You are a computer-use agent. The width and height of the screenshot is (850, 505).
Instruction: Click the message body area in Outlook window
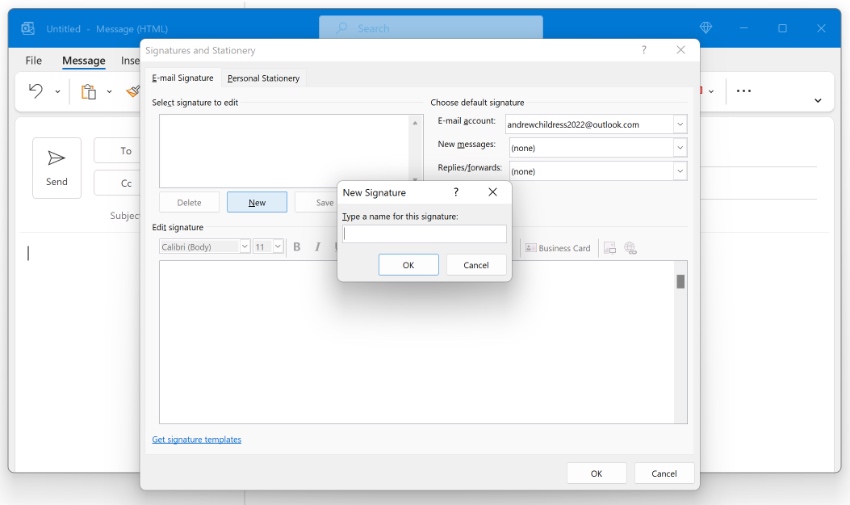point(76,352)
